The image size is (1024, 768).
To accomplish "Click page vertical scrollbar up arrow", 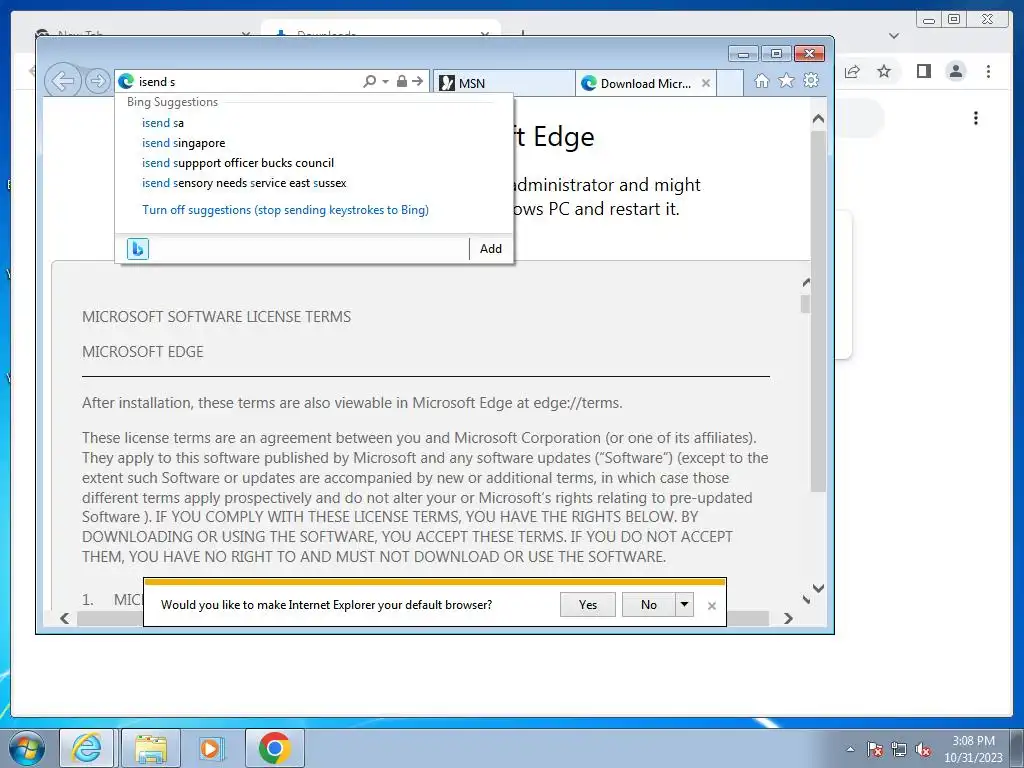I will coord(818,119).
